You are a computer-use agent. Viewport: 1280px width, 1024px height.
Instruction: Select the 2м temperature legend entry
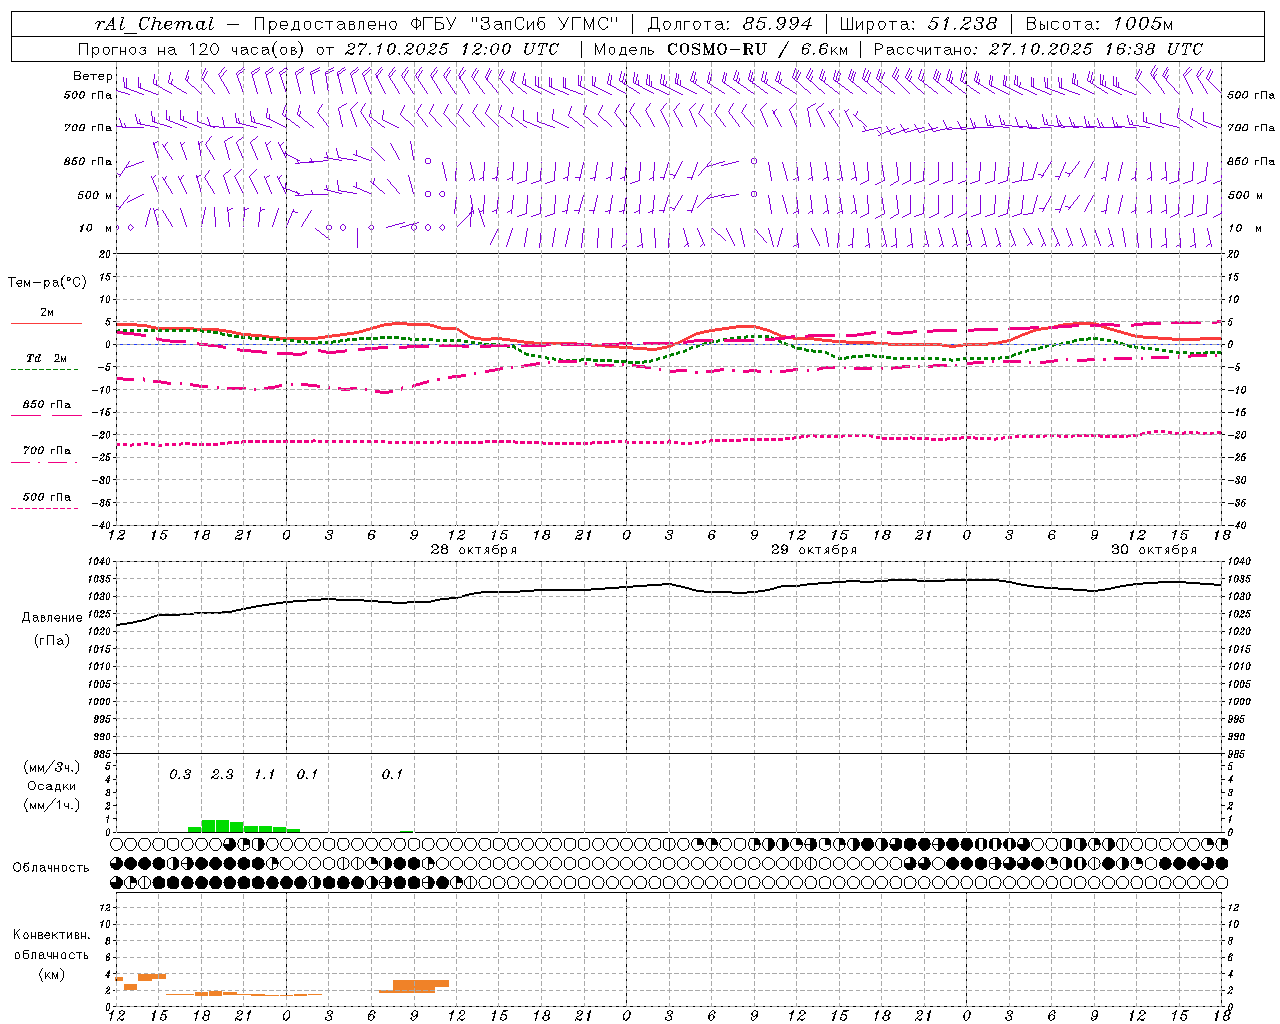pyautogui.click(x=47, y=313)
